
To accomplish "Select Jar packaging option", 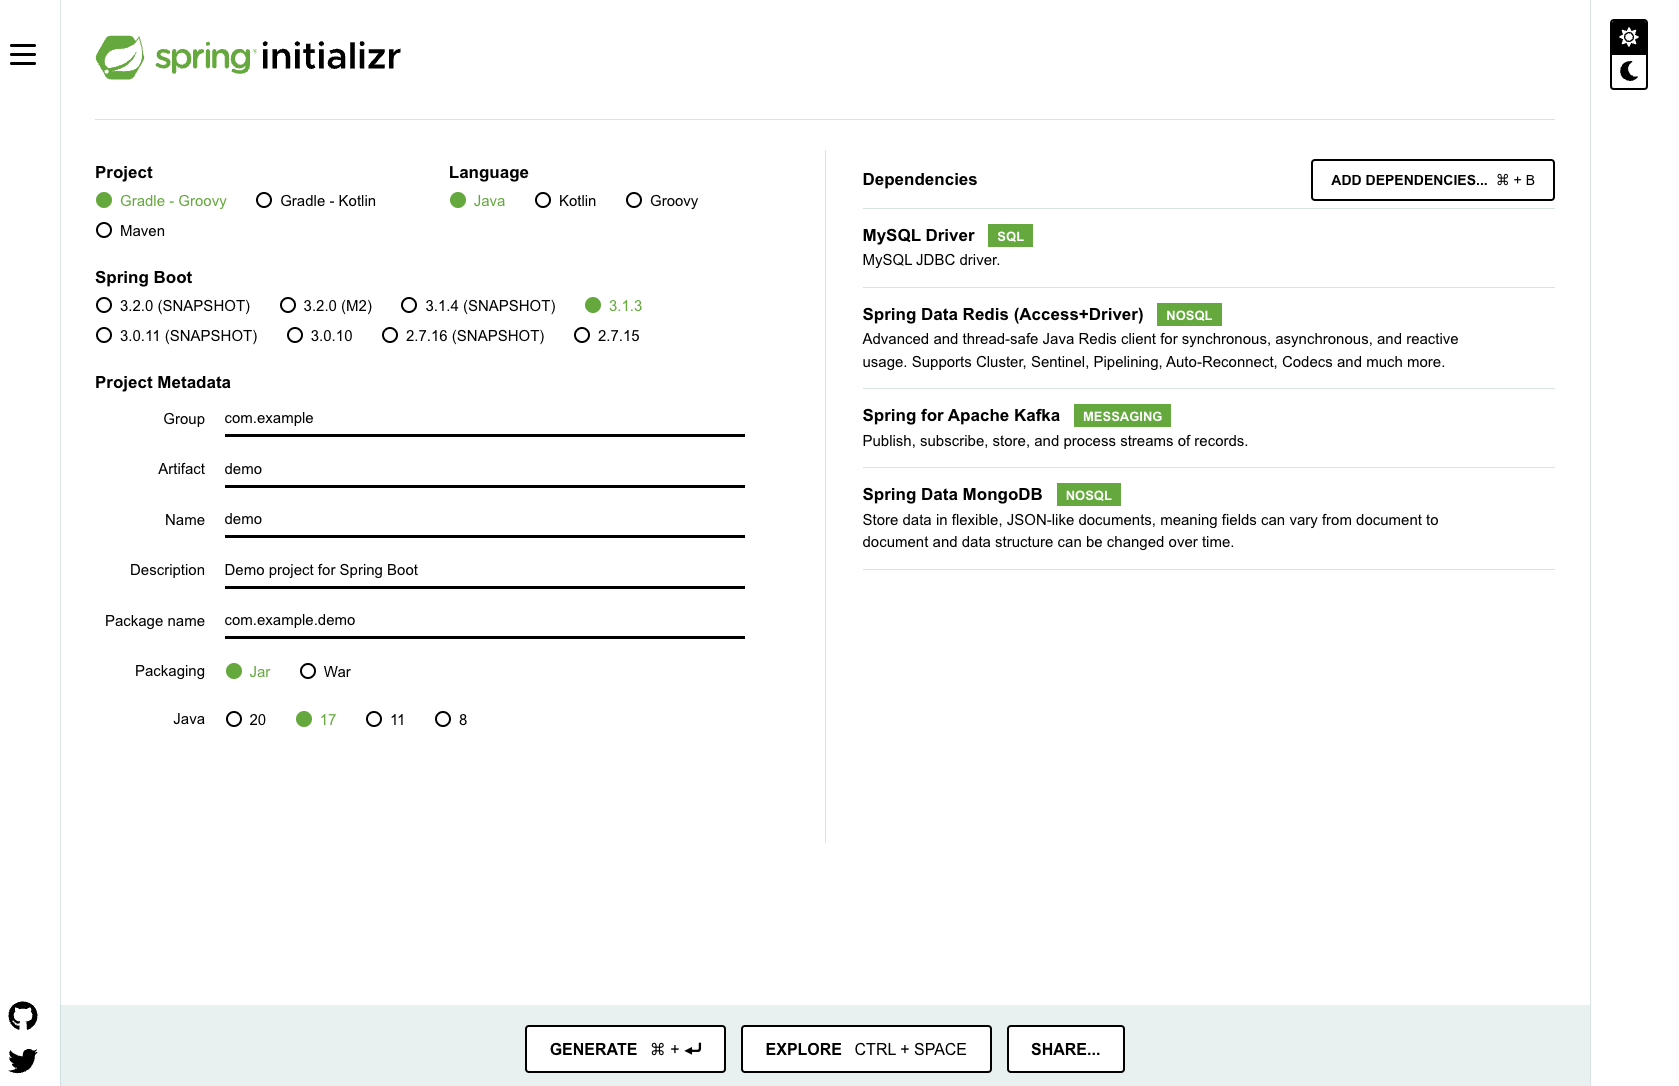I will 248,672.
